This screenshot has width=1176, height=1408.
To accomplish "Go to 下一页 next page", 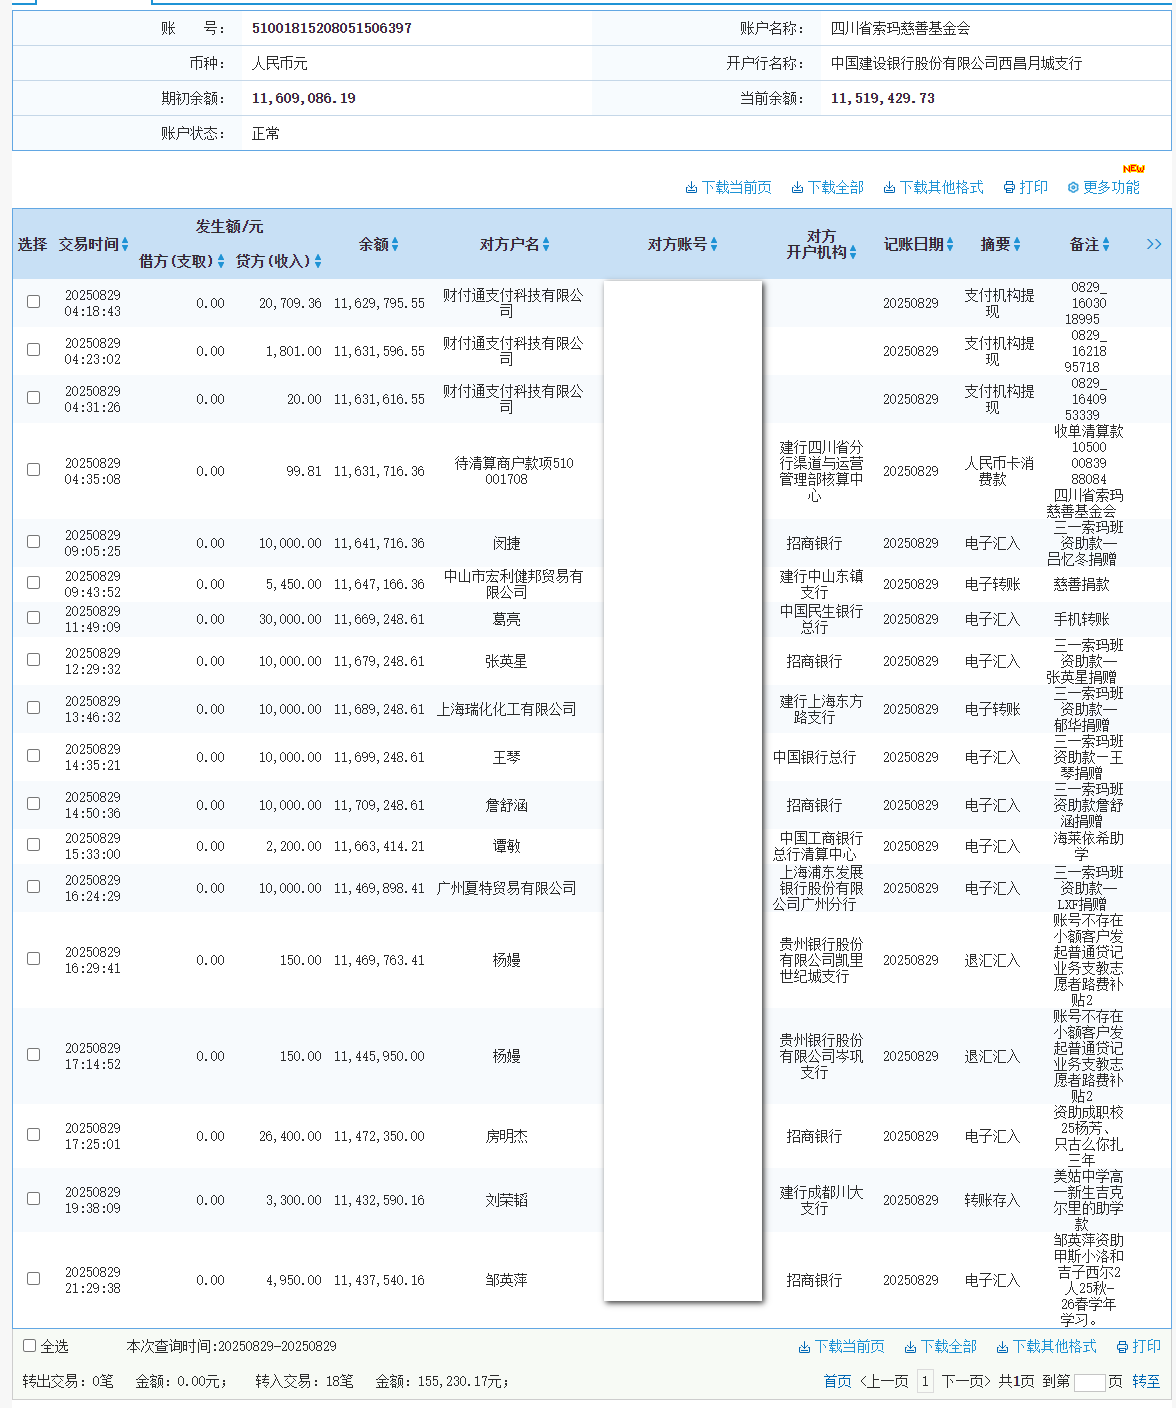I will pos(966,1381).
